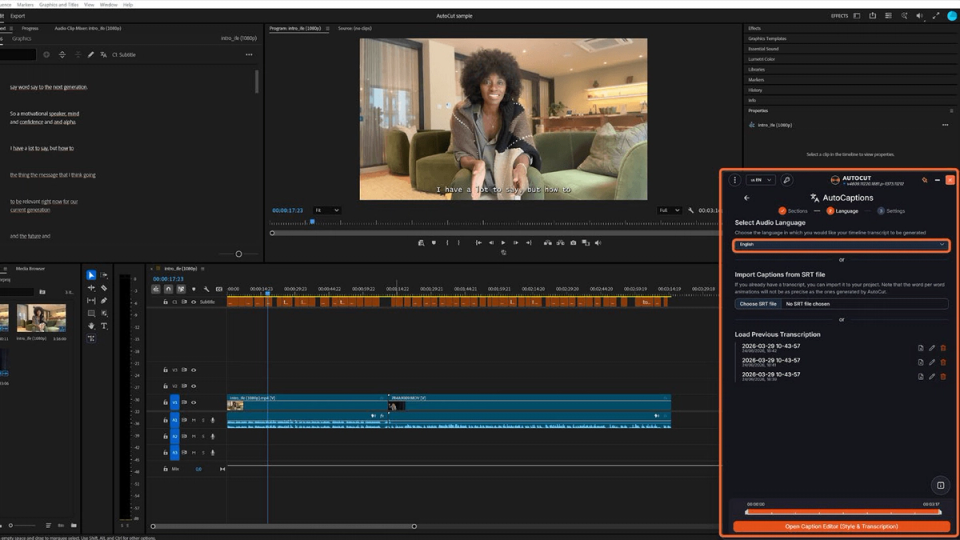The image size is (960, 540).
Task: Open the Full playback resolution dropdown
Action: pyautogui.click(x=669, y=211)
